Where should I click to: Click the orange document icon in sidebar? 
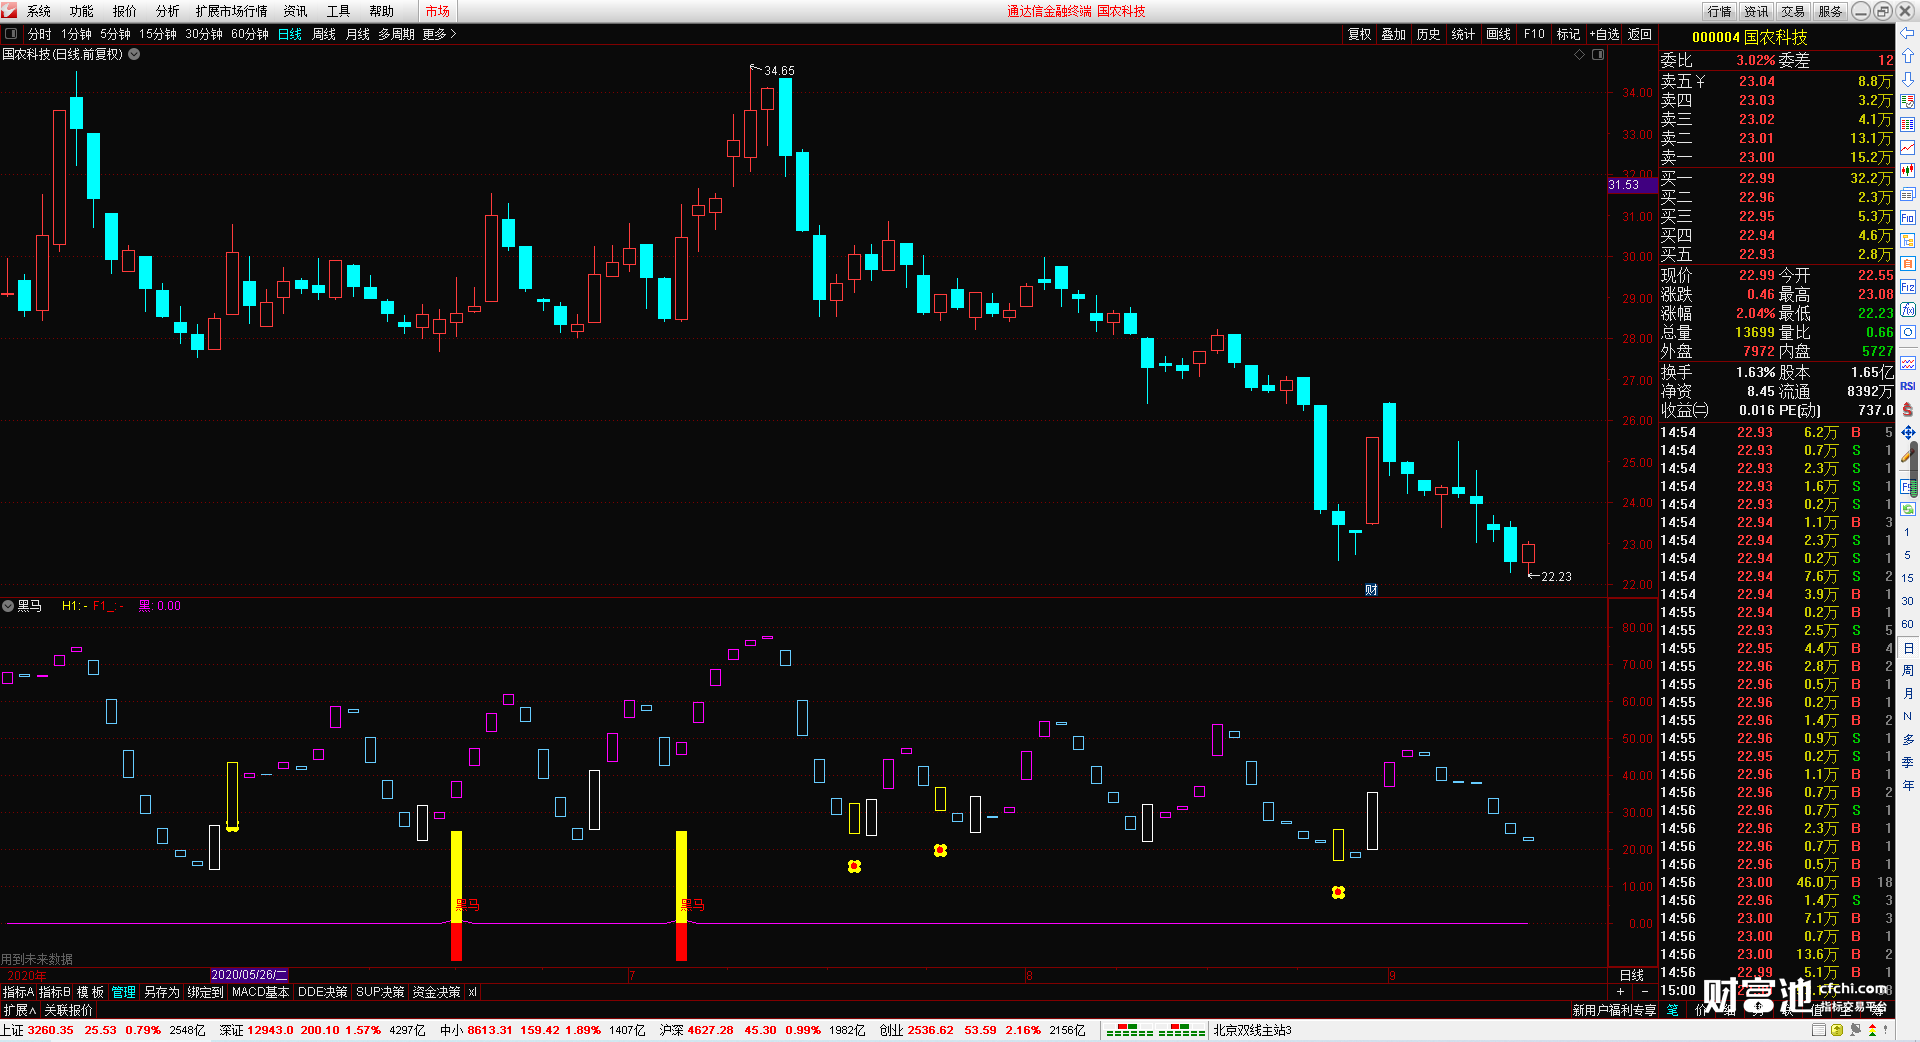point(1908,263)
